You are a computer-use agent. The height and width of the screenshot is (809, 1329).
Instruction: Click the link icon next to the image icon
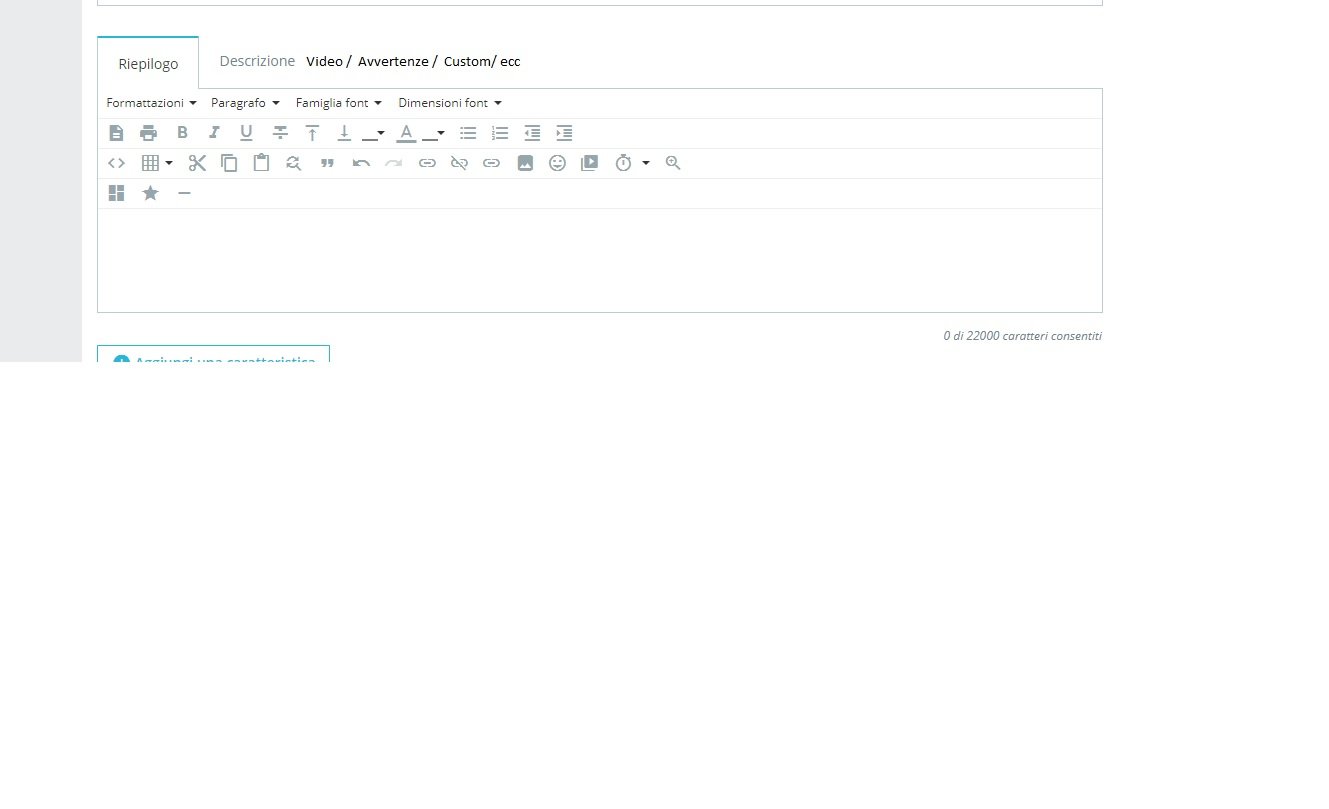tap(491, 163)
